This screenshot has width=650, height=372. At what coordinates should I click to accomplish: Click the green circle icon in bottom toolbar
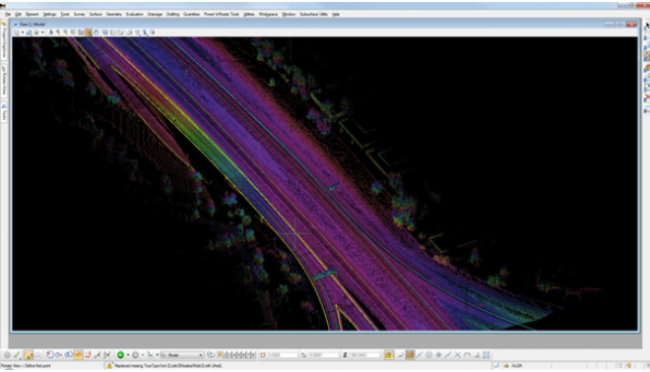click(x=120, y=355)
